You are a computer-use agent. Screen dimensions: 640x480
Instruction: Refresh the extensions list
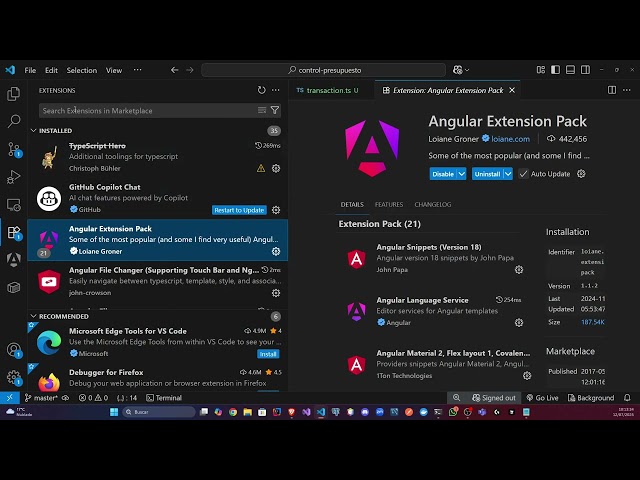click(x=262, y=90)
